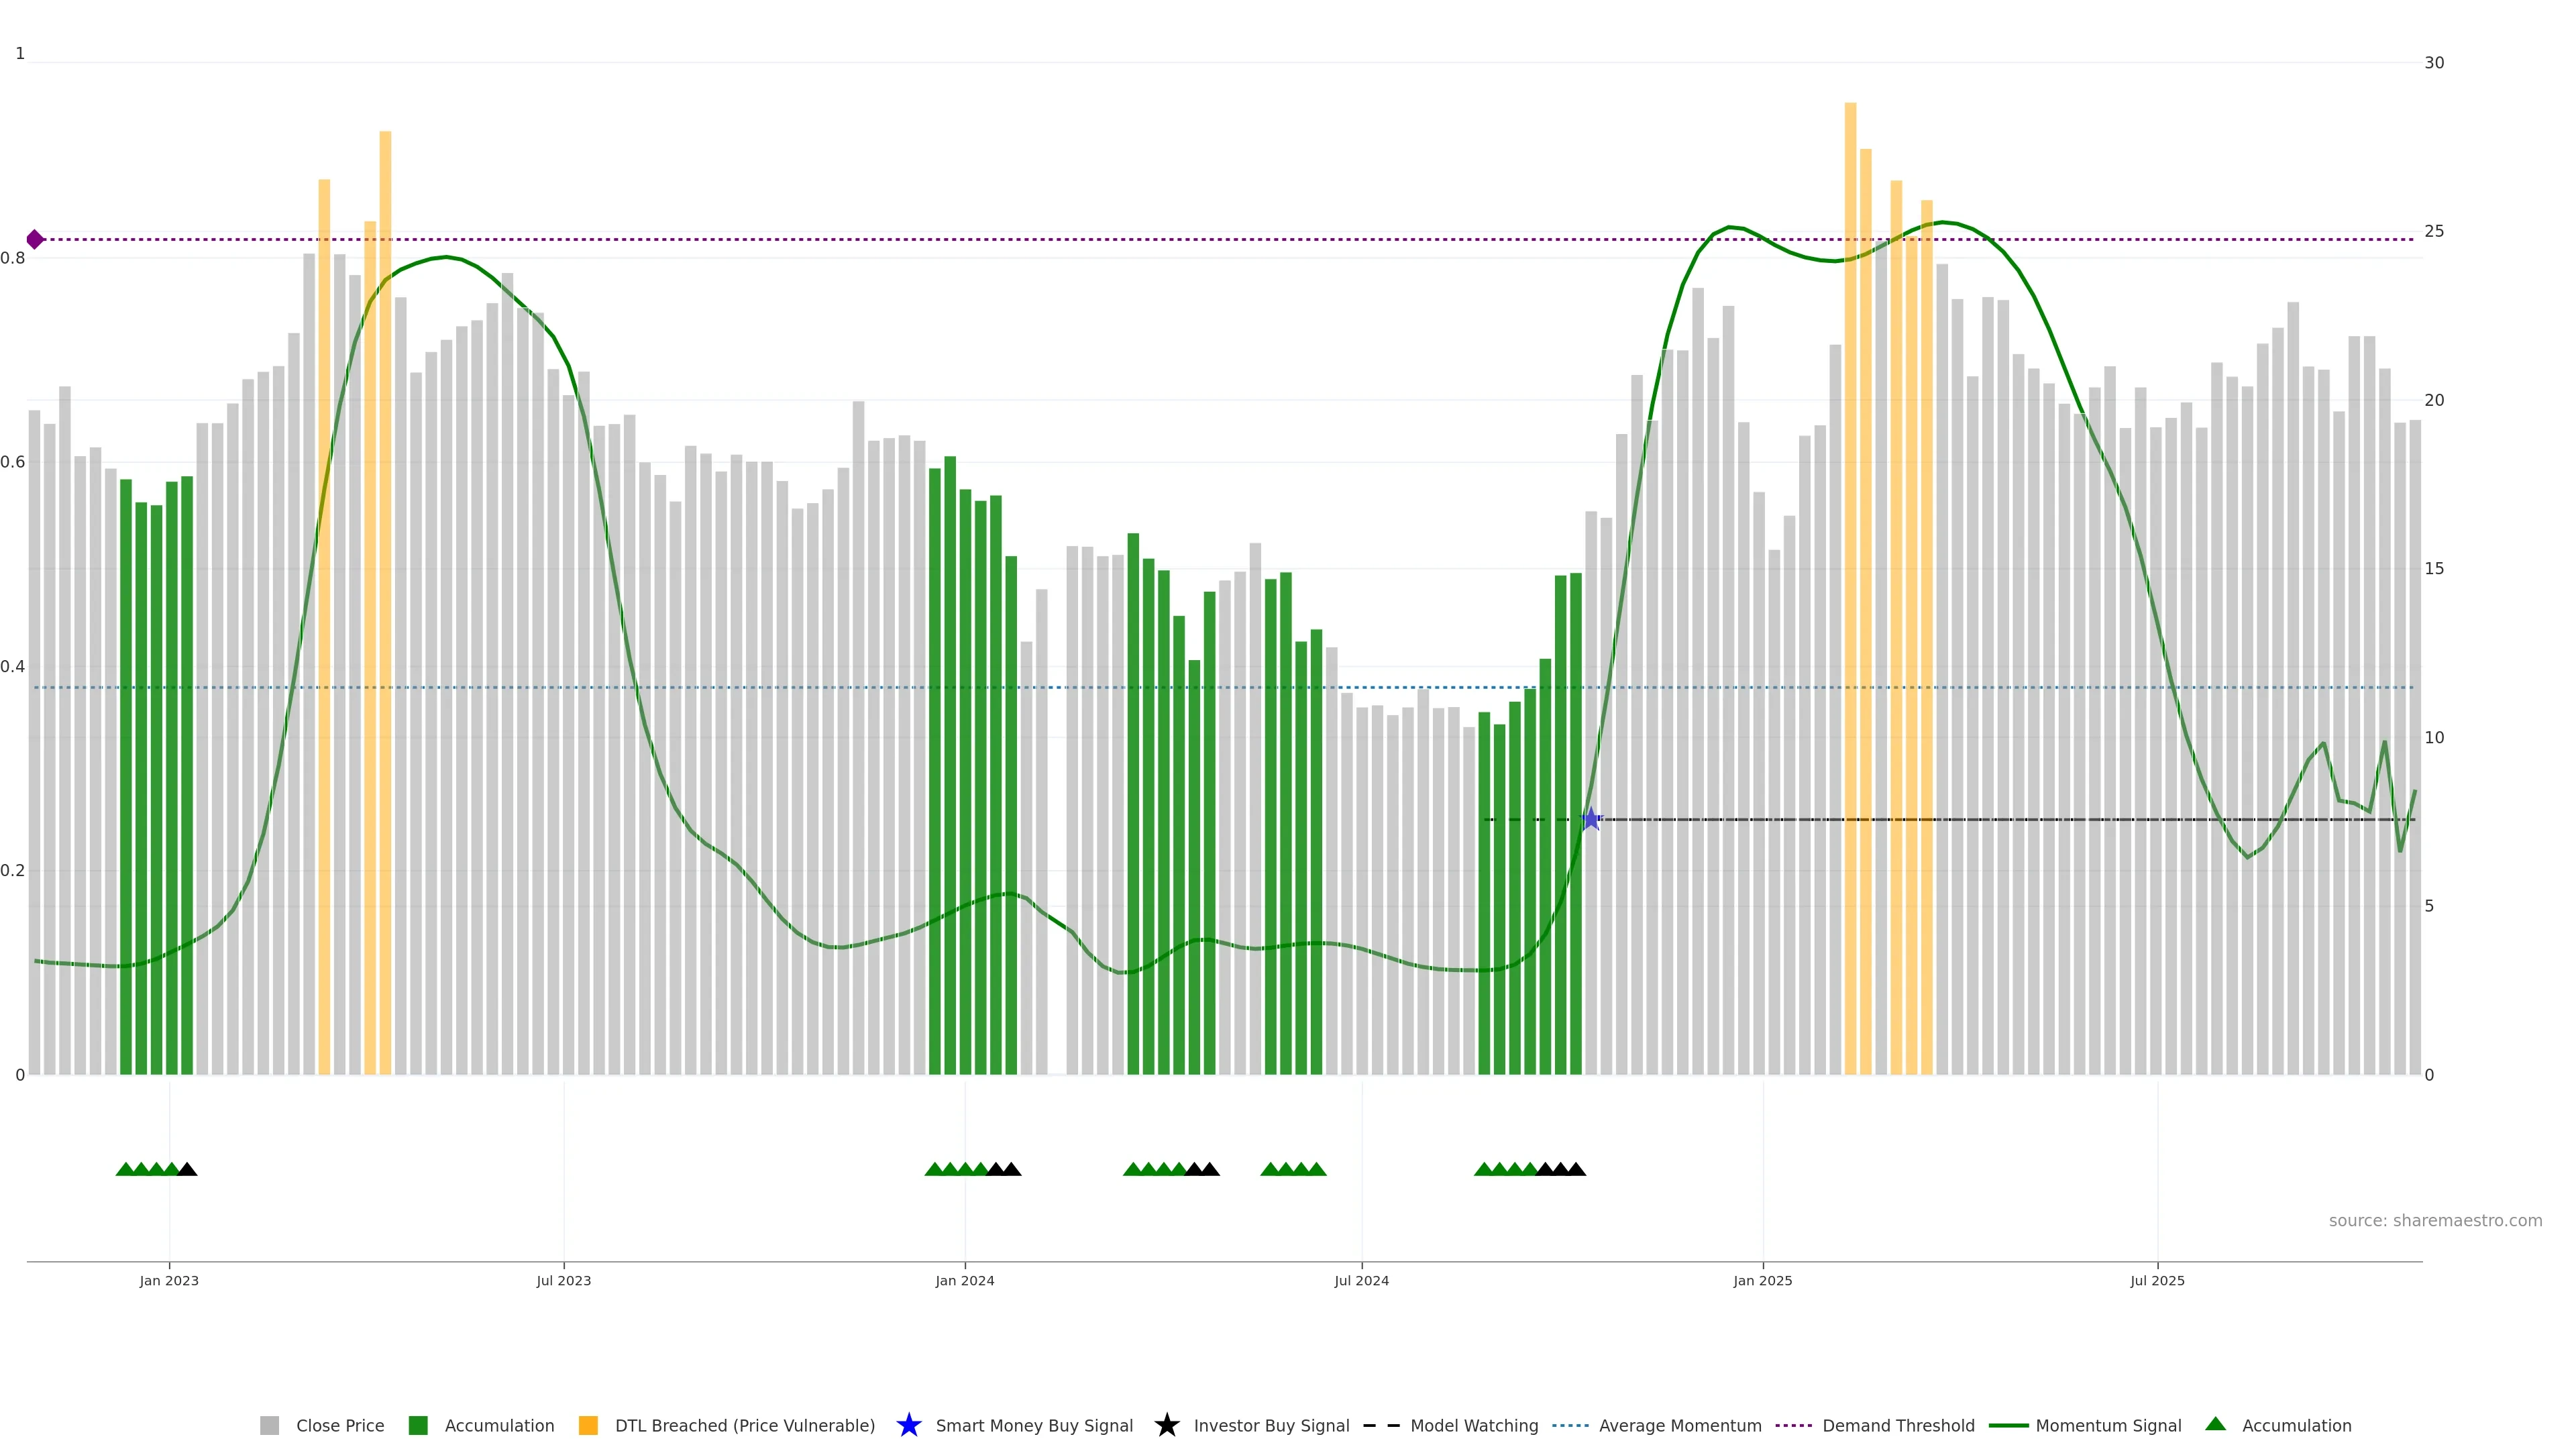The image size is (2576, 1449).
Task: Click the Jan 2023 axis label
Action: pos(169,1280)
